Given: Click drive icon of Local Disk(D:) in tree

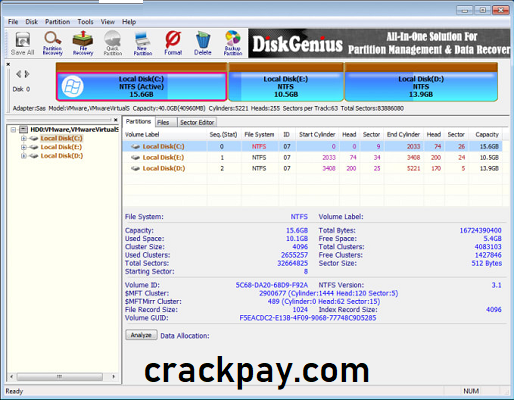Looking at the screenshot, I should [34, 156].
